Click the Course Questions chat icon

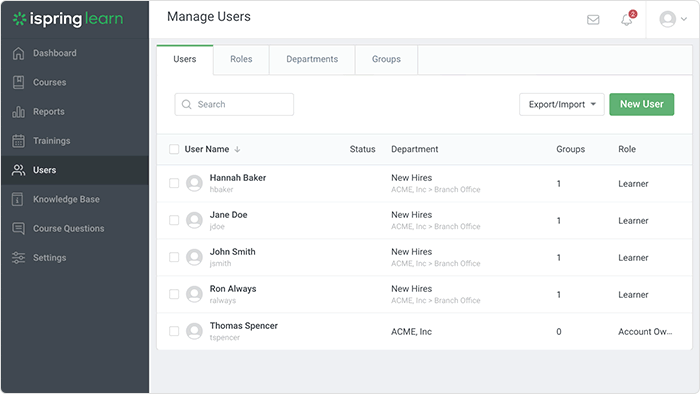(x=18, y=228)
